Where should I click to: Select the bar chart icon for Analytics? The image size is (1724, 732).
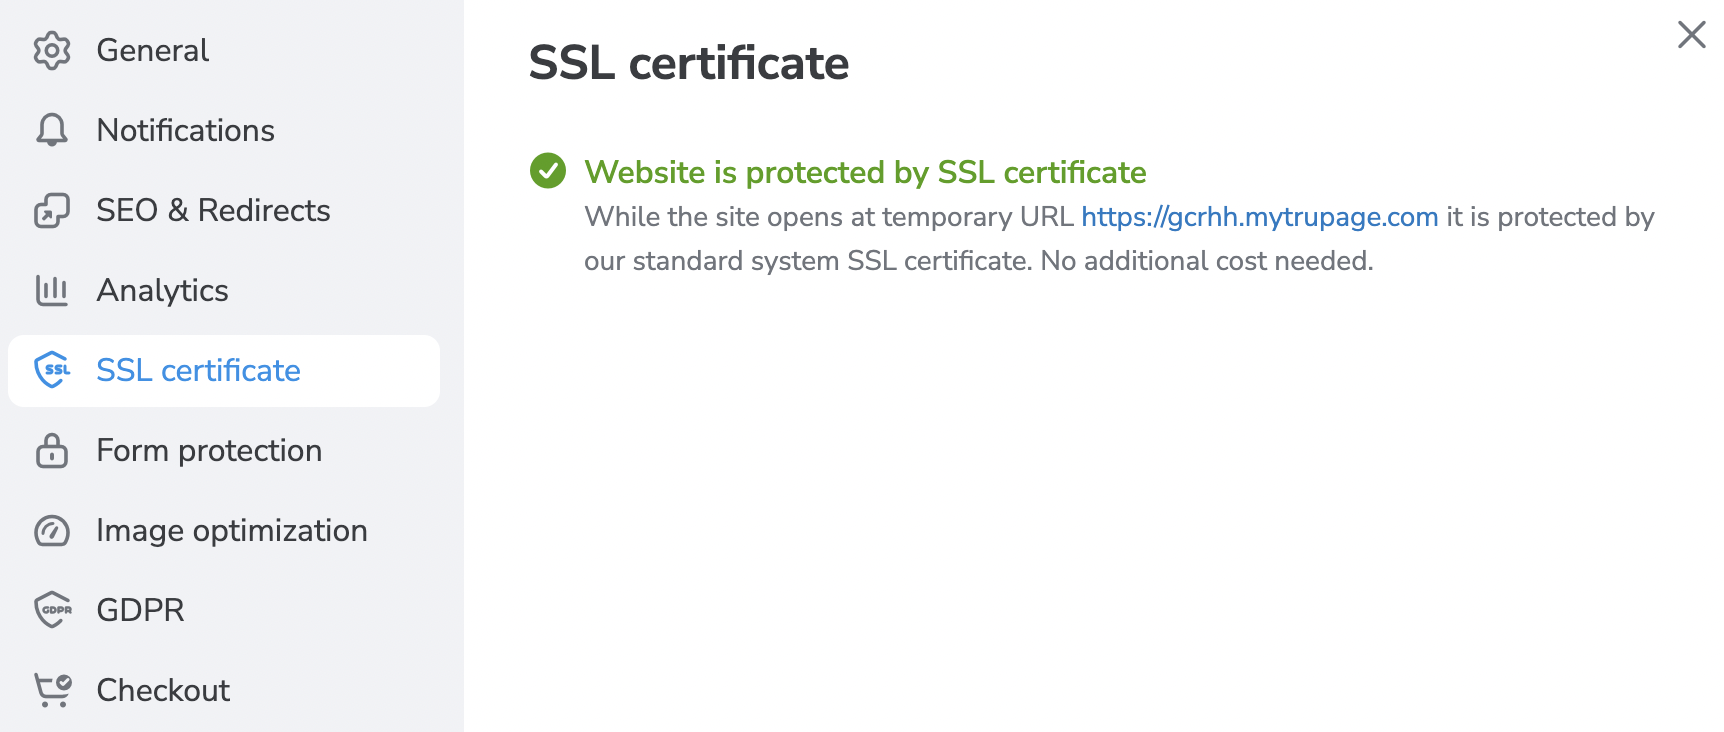[52, 290]
